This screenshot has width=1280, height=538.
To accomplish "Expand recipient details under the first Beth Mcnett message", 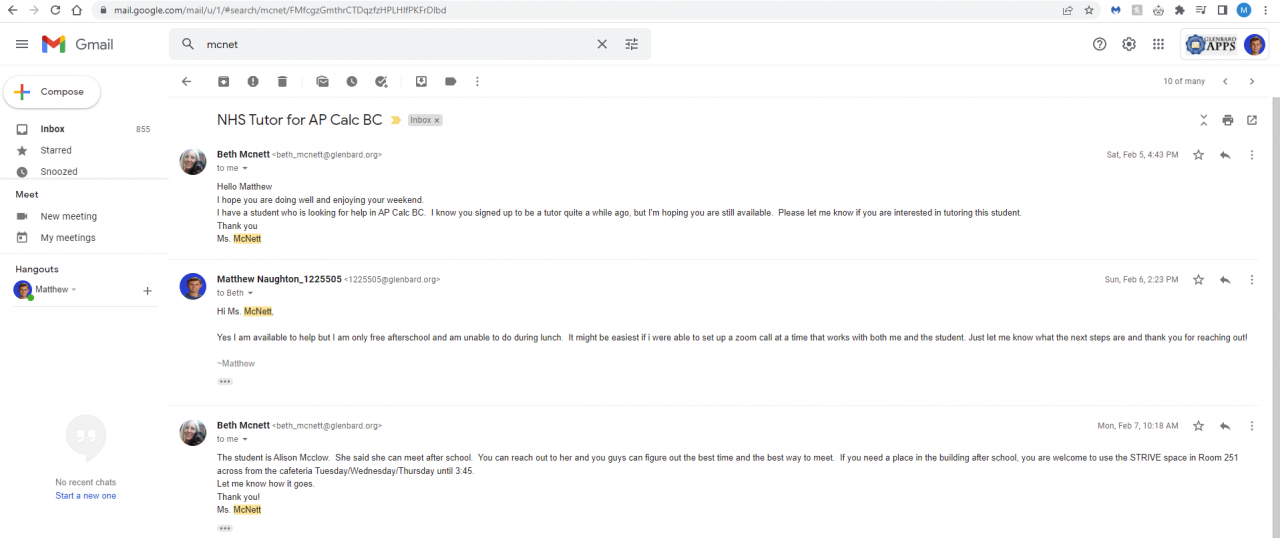I will click(245, 168).
